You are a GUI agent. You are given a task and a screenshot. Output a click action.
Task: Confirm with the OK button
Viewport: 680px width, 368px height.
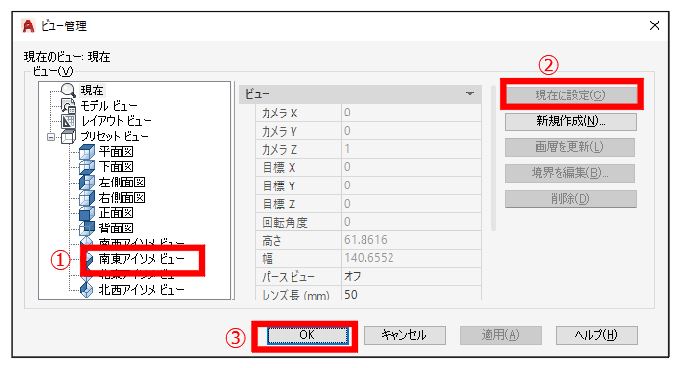pyautogui.click(x=307, y=335)
